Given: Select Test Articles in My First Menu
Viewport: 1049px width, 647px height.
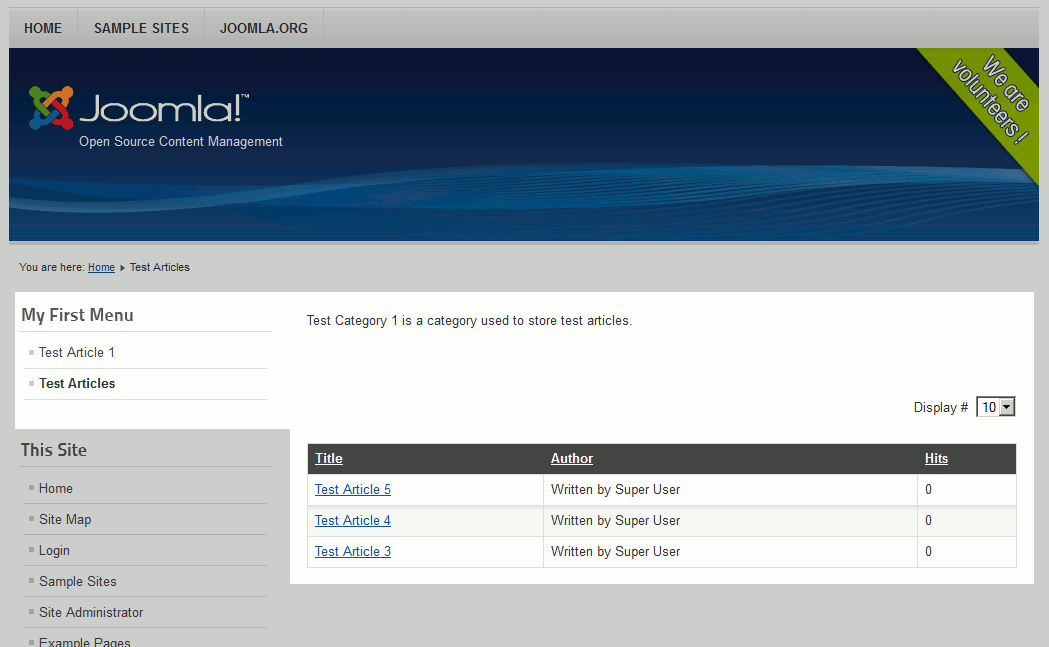Looking at the screenshot, I should [77, 383].
